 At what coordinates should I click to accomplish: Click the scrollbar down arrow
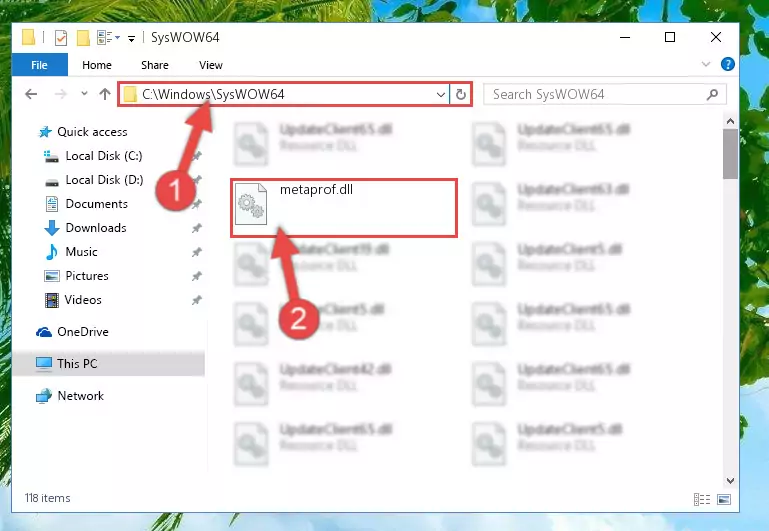[730, 480]
